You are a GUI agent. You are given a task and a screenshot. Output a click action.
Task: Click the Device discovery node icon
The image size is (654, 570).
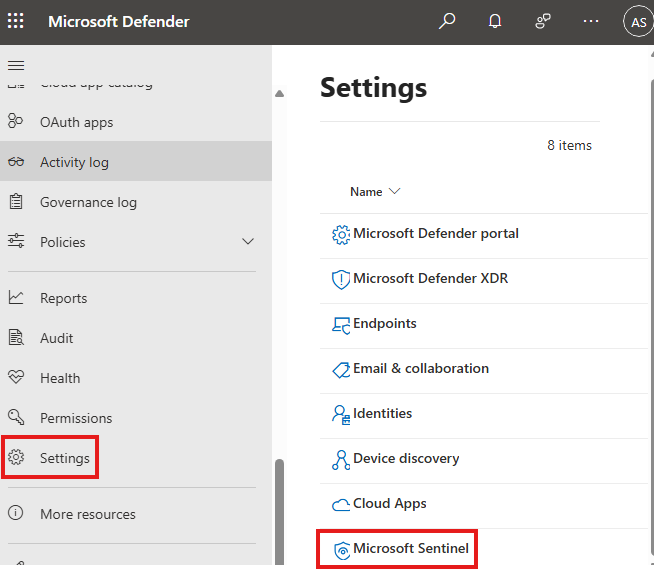[341, 460]
